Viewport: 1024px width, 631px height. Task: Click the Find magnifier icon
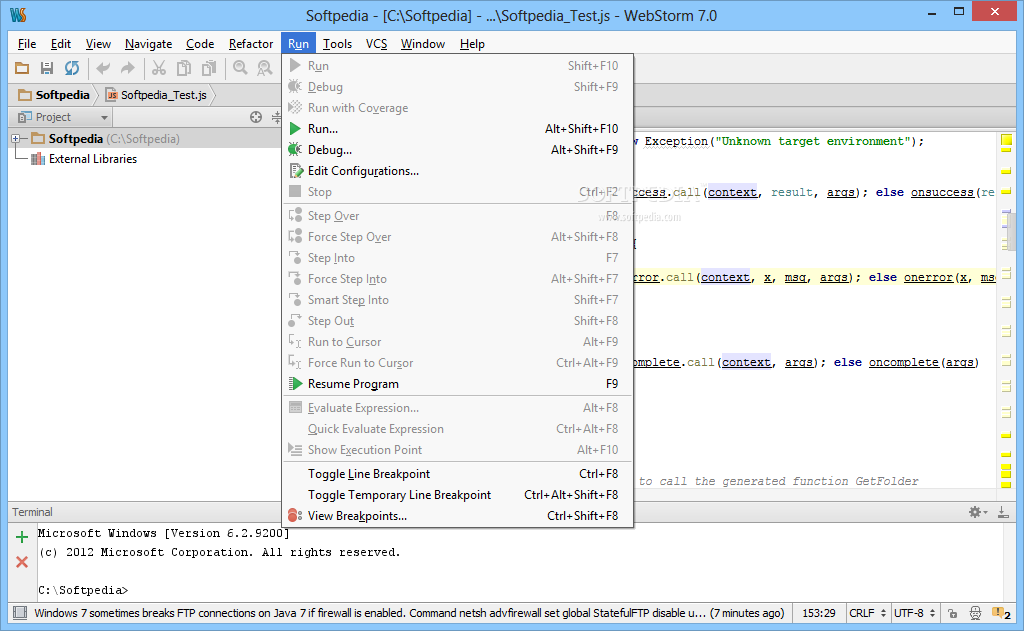[240, 68]
